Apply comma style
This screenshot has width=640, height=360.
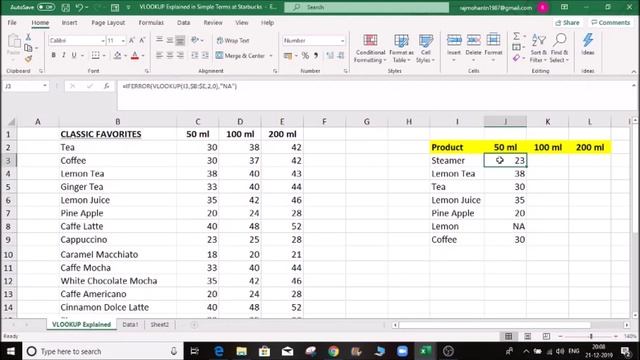click(316, 56)
